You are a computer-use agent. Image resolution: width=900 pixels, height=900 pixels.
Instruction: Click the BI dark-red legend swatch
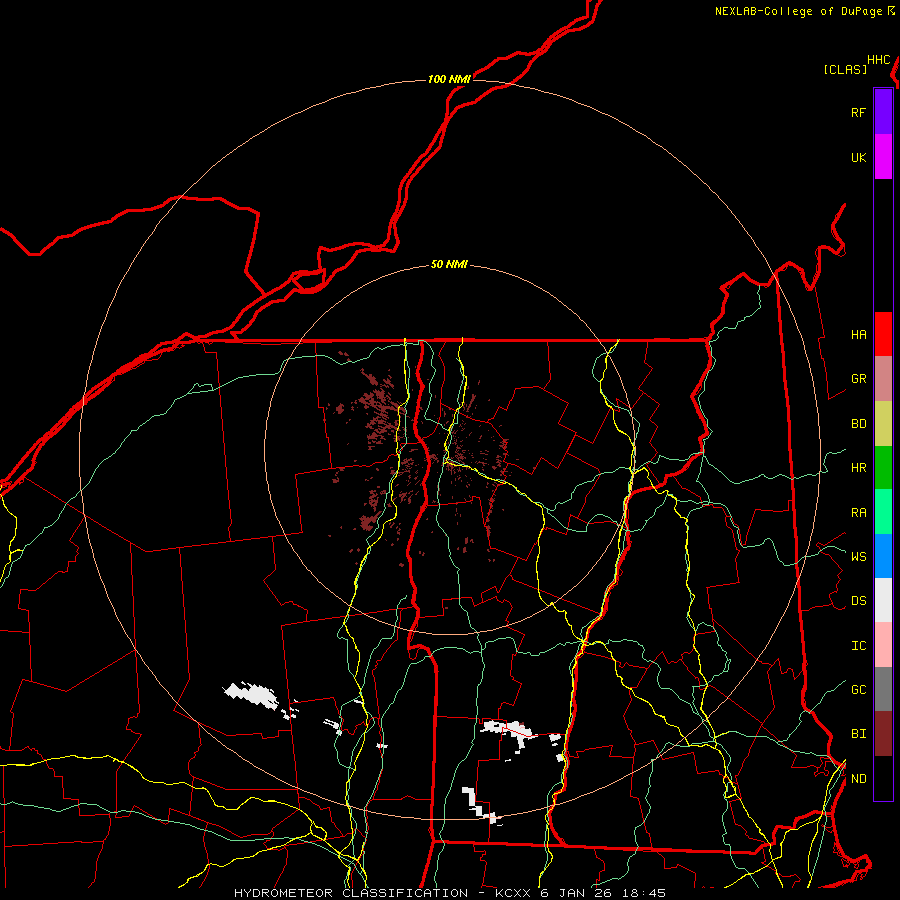pyautogui.click(x=883, y=734)
